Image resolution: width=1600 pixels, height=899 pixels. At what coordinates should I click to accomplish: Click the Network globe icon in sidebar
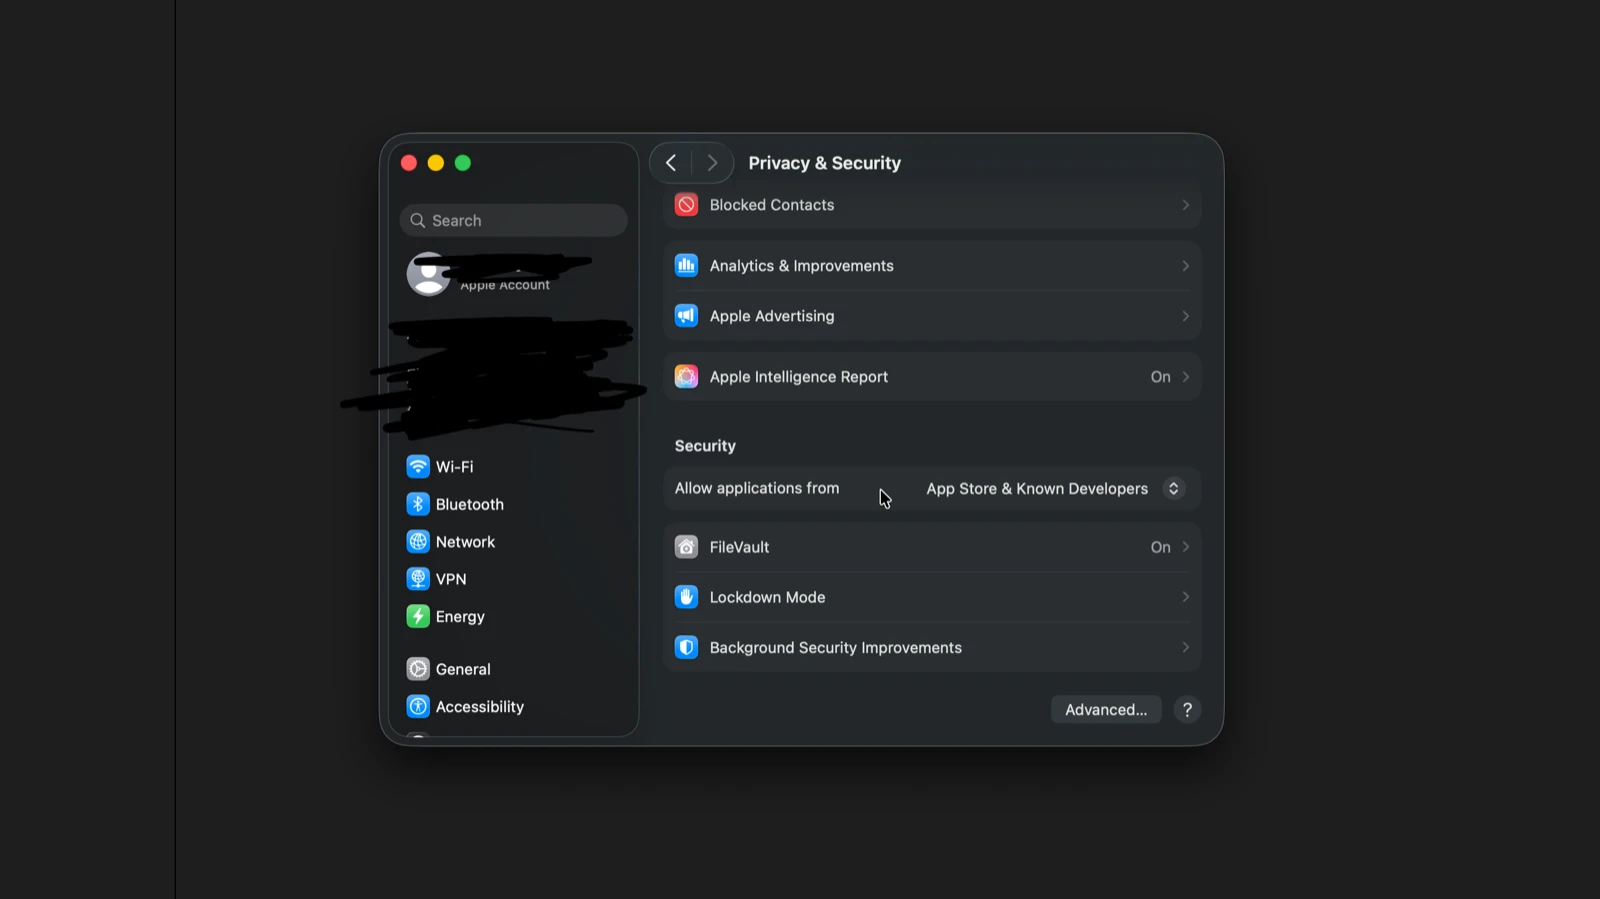pyautogui.click(x=418, y=542)
